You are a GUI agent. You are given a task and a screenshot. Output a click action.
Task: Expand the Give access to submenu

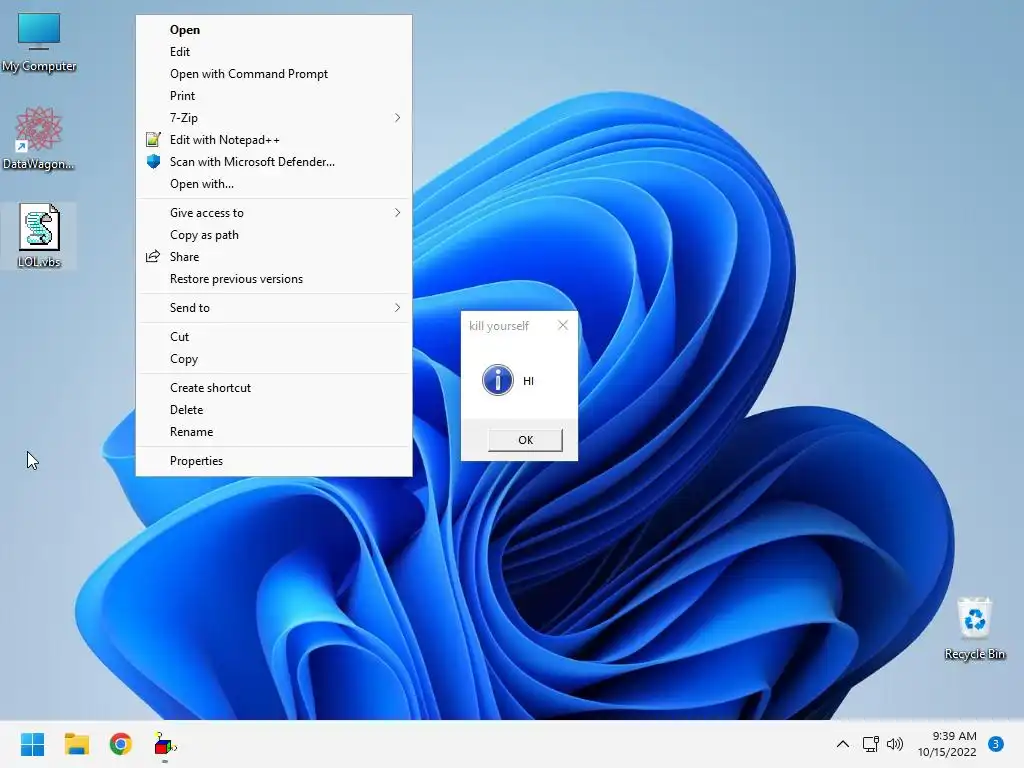click(274, 213)
